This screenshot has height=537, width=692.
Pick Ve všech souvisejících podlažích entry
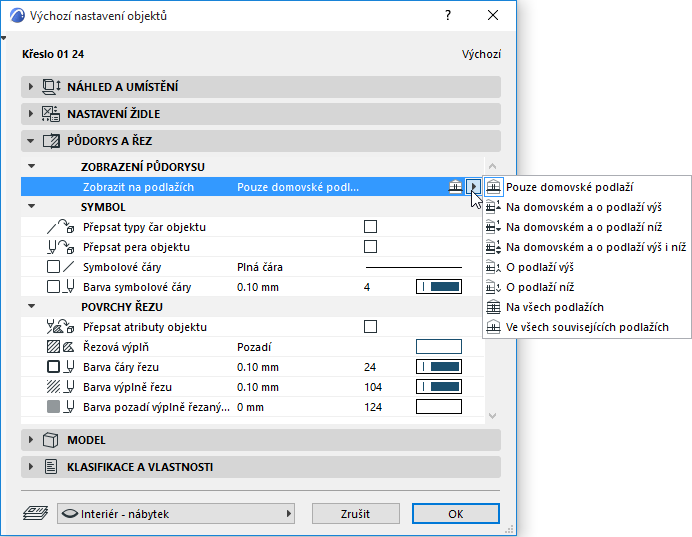click(x=587, y=327)
